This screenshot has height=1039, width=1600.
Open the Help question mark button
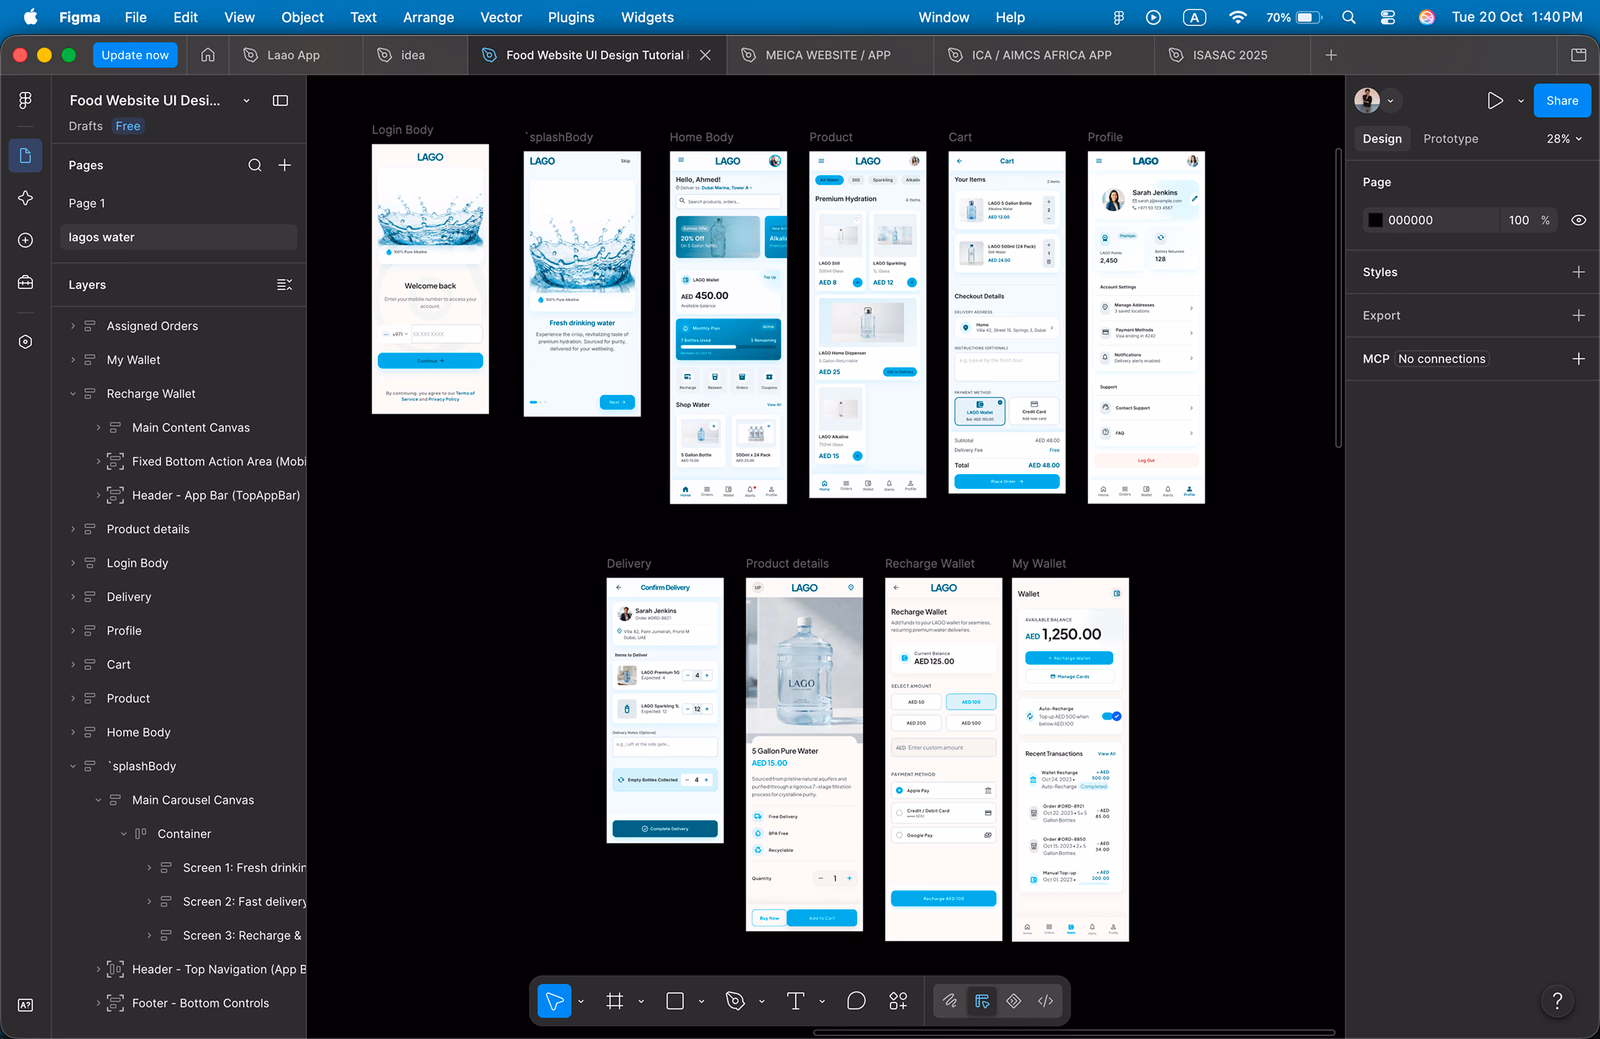1557,1001
